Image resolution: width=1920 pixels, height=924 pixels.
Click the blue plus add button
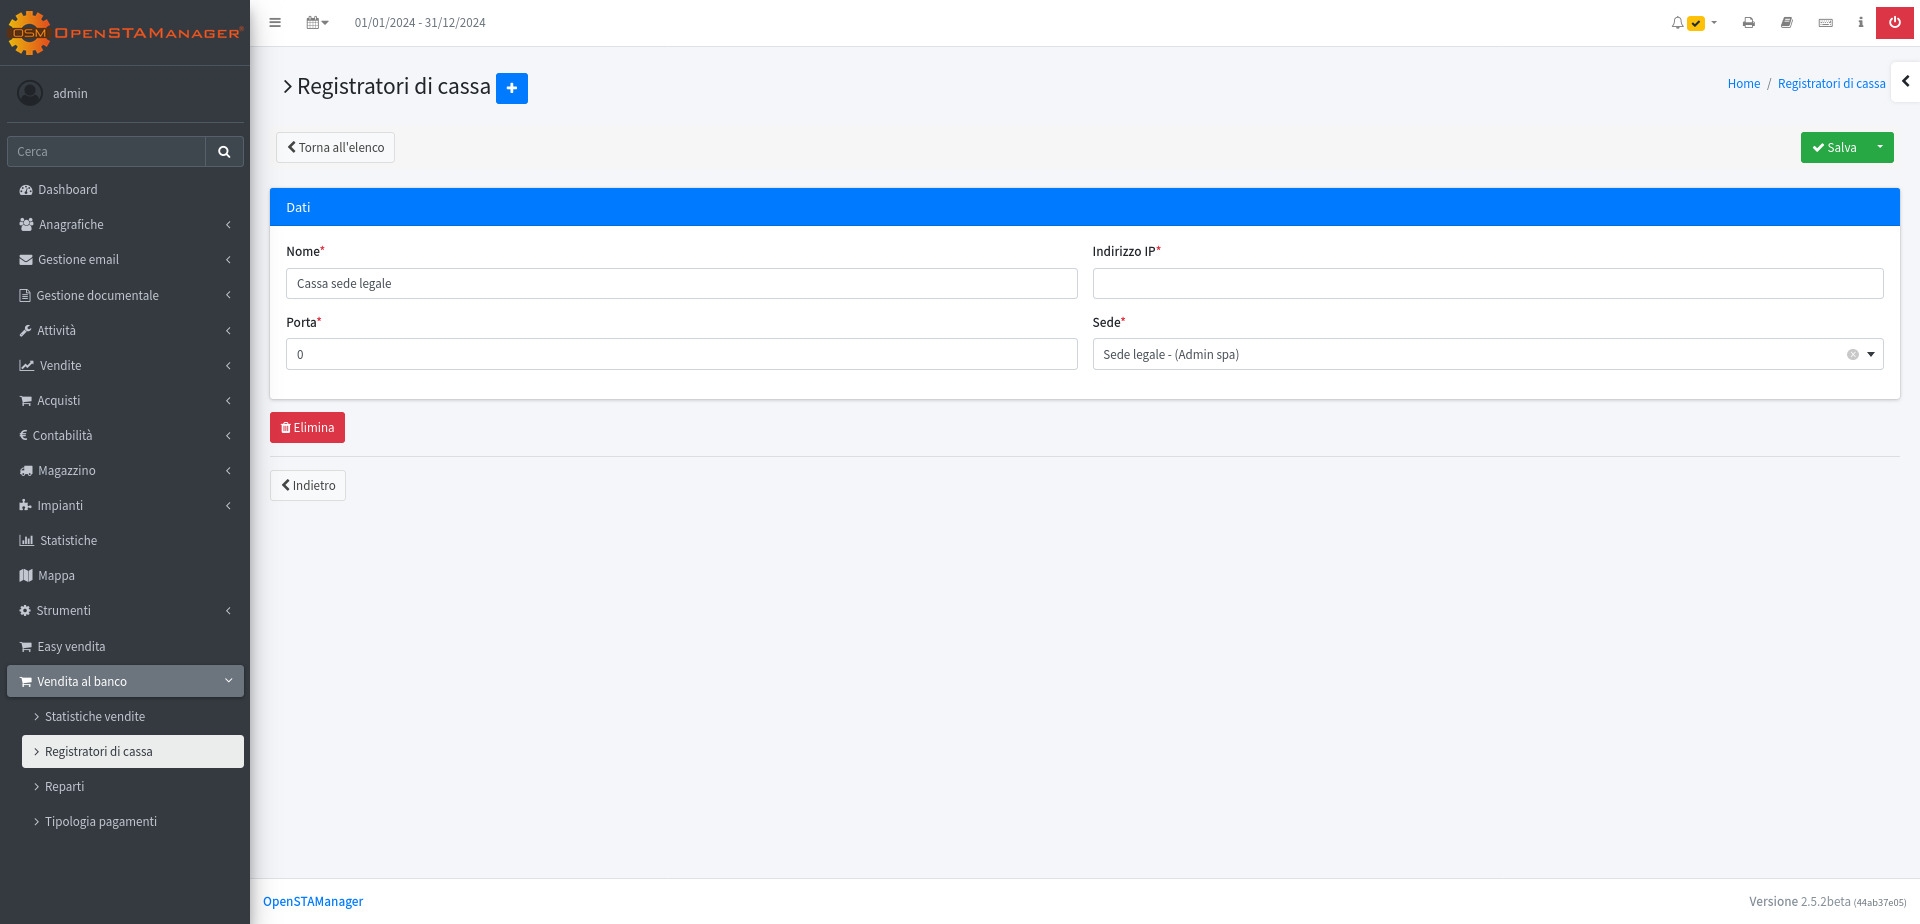[511, 88]
